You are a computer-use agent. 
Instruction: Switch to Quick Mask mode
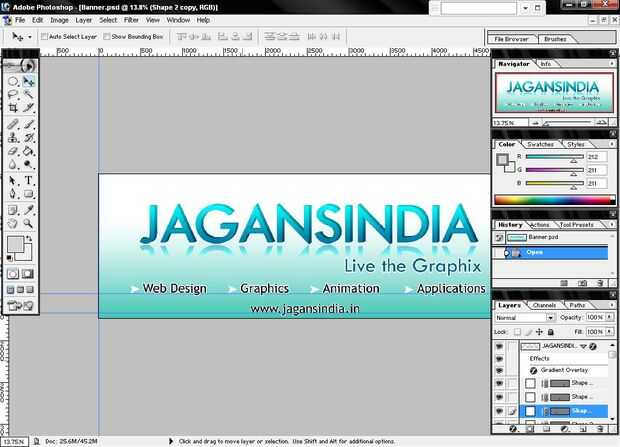coord(28,274)
